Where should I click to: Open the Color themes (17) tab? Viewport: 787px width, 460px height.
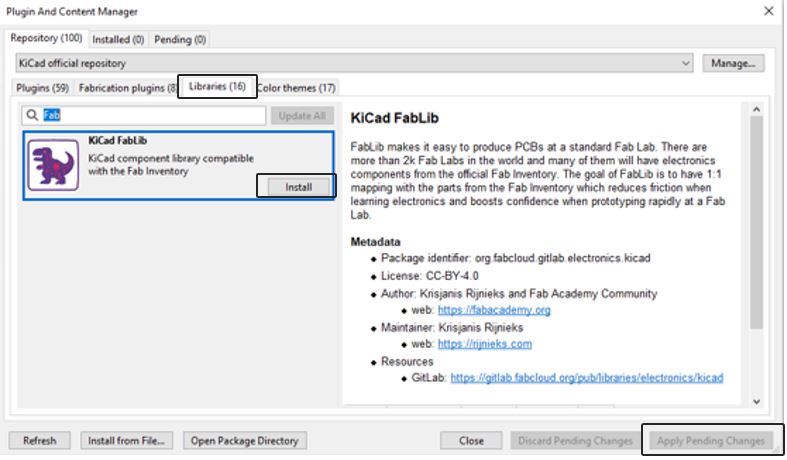297,88
